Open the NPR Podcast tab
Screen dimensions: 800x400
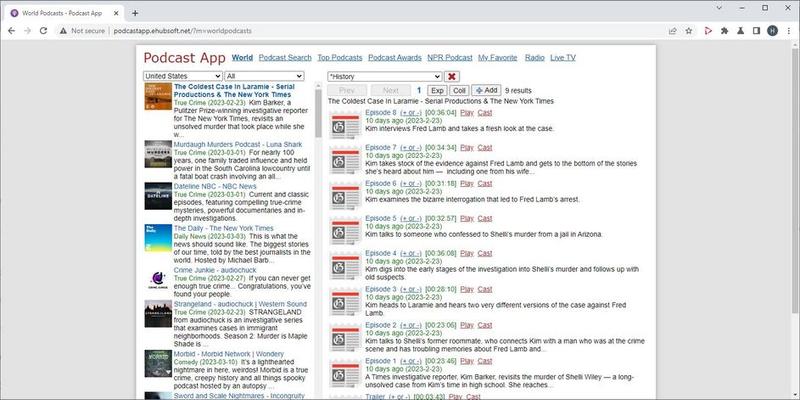(450, 58)
